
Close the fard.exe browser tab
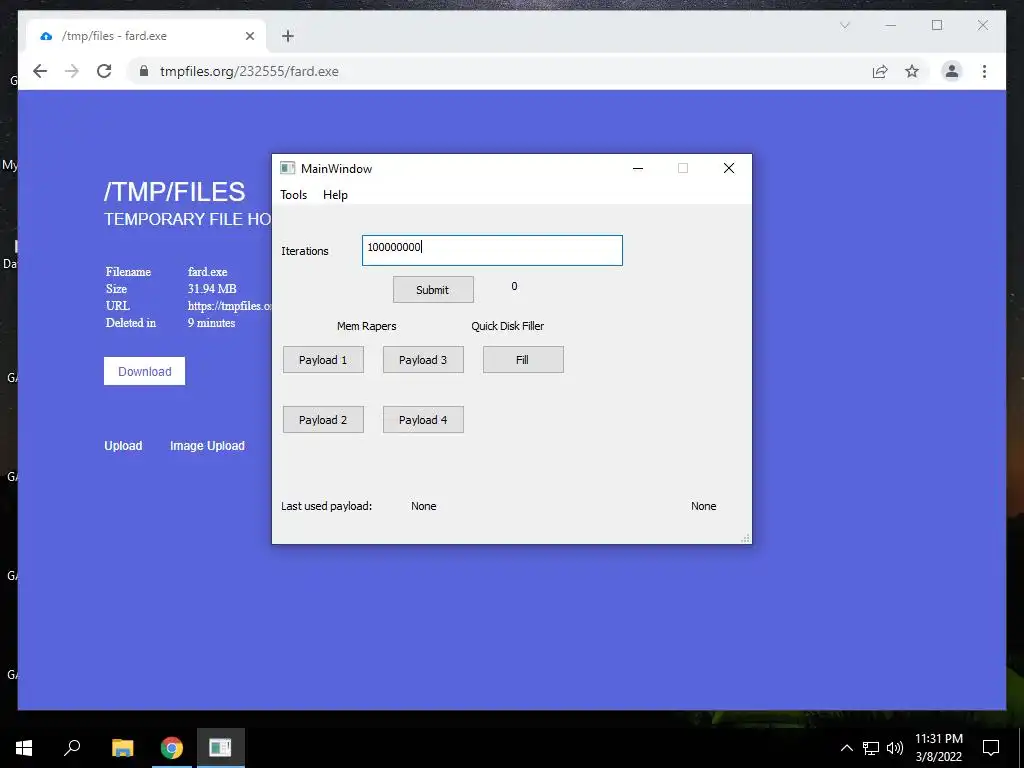[249, 36]
